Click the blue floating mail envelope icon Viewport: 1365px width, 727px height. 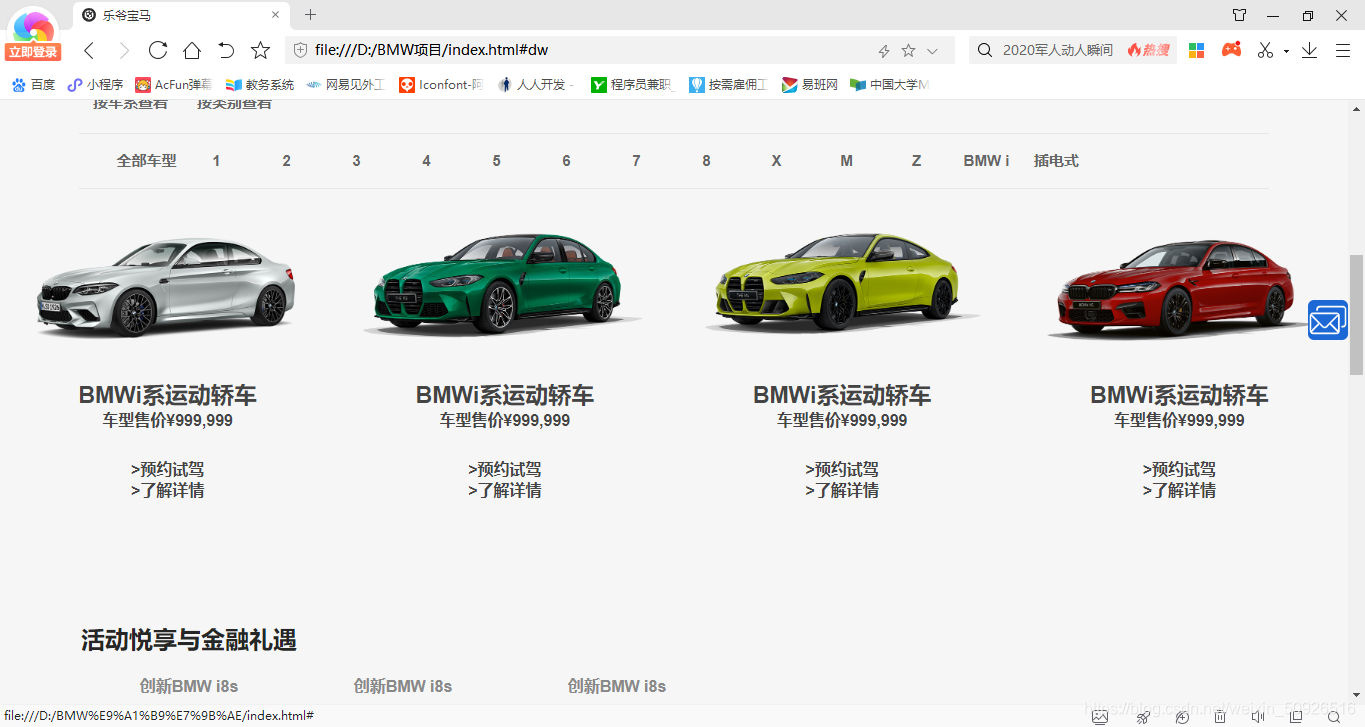tap(1328, 320)
